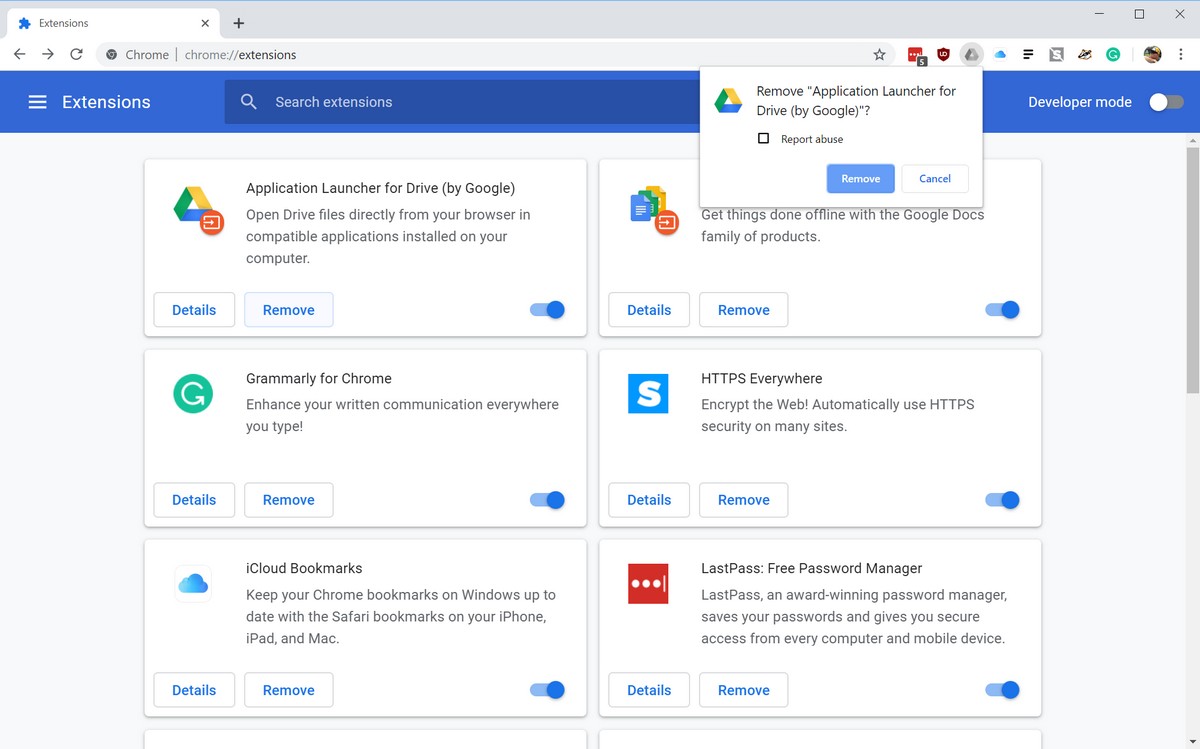Click the Grammarly icon in the toolbar
Screen dimensions: 1200x749
(x=1112, y=54)
